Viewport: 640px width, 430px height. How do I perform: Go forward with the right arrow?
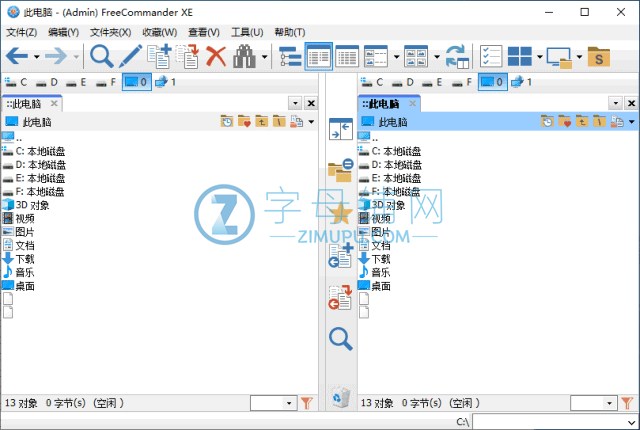click(x=56, y=56)
